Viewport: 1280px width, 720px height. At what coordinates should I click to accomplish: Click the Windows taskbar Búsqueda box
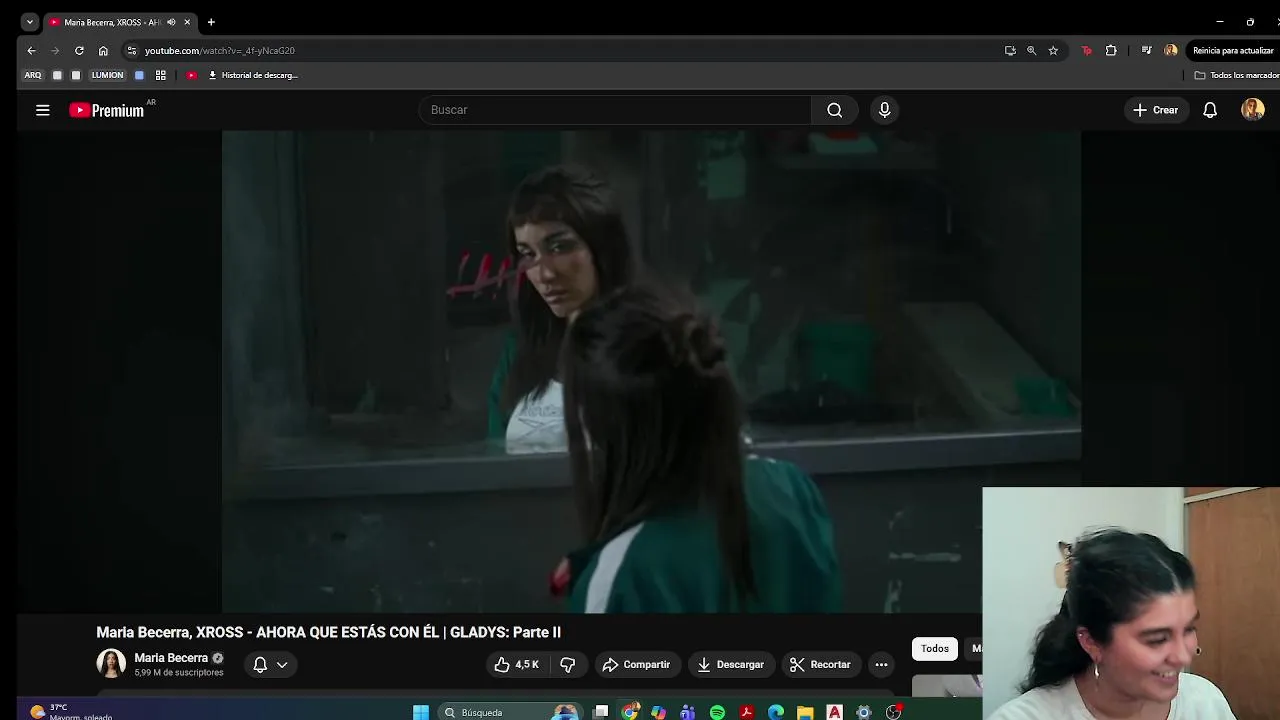coord(510,712)
